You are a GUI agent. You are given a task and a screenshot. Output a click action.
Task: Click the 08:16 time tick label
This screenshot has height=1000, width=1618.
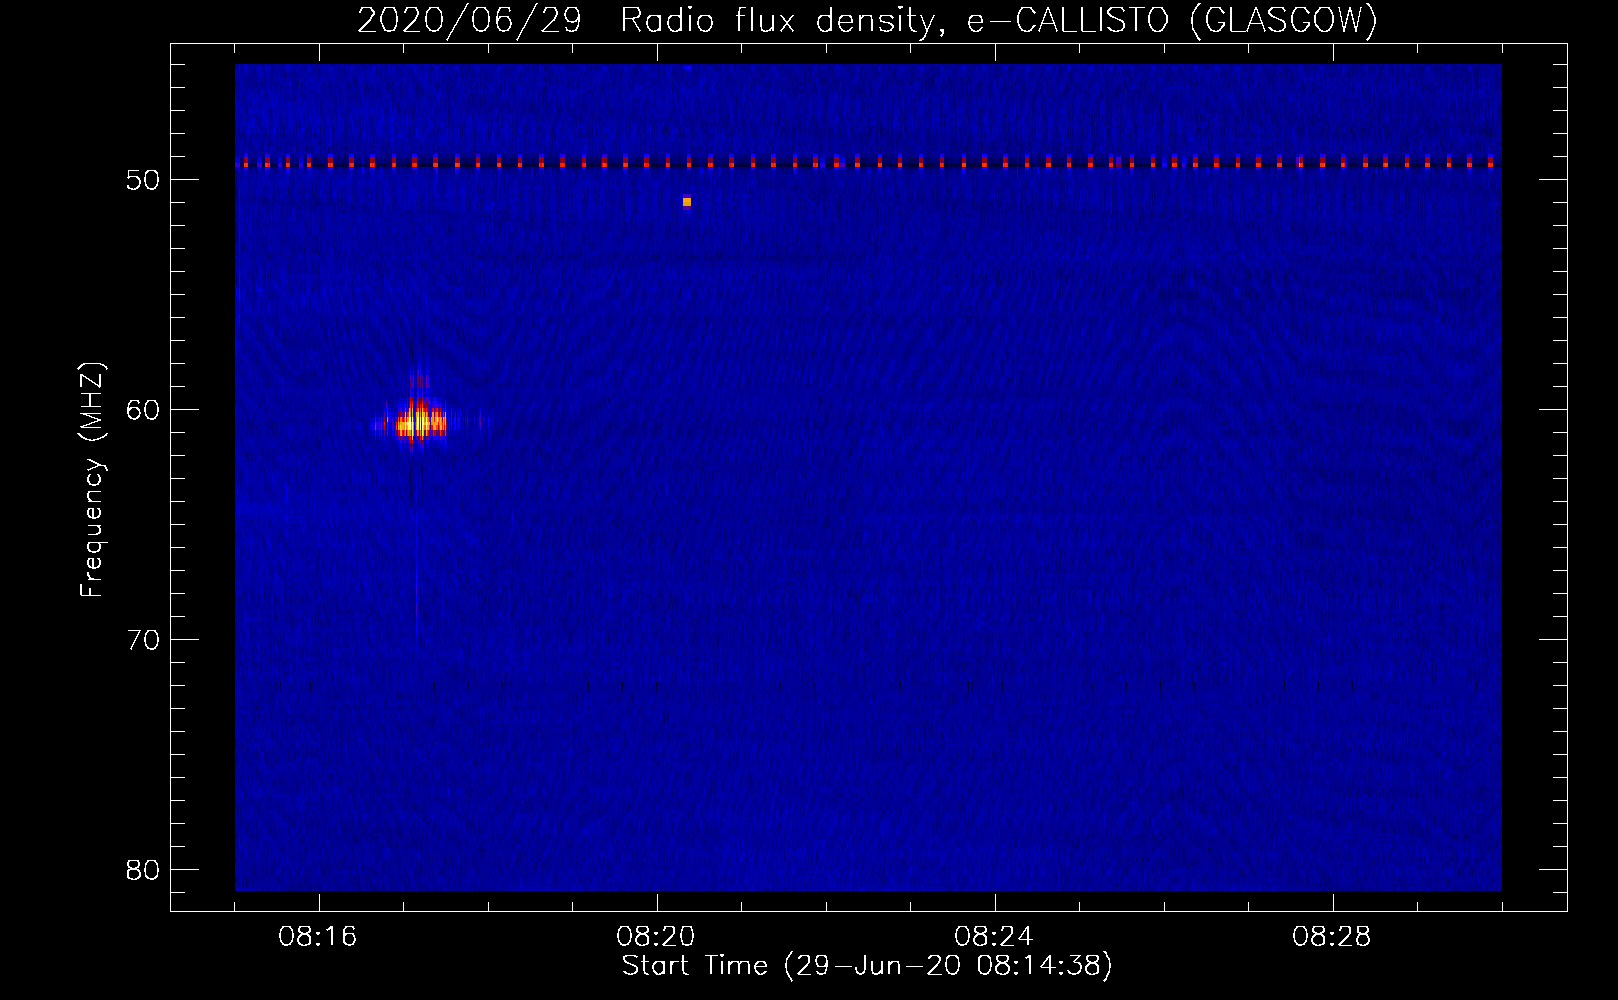(318, 937)
